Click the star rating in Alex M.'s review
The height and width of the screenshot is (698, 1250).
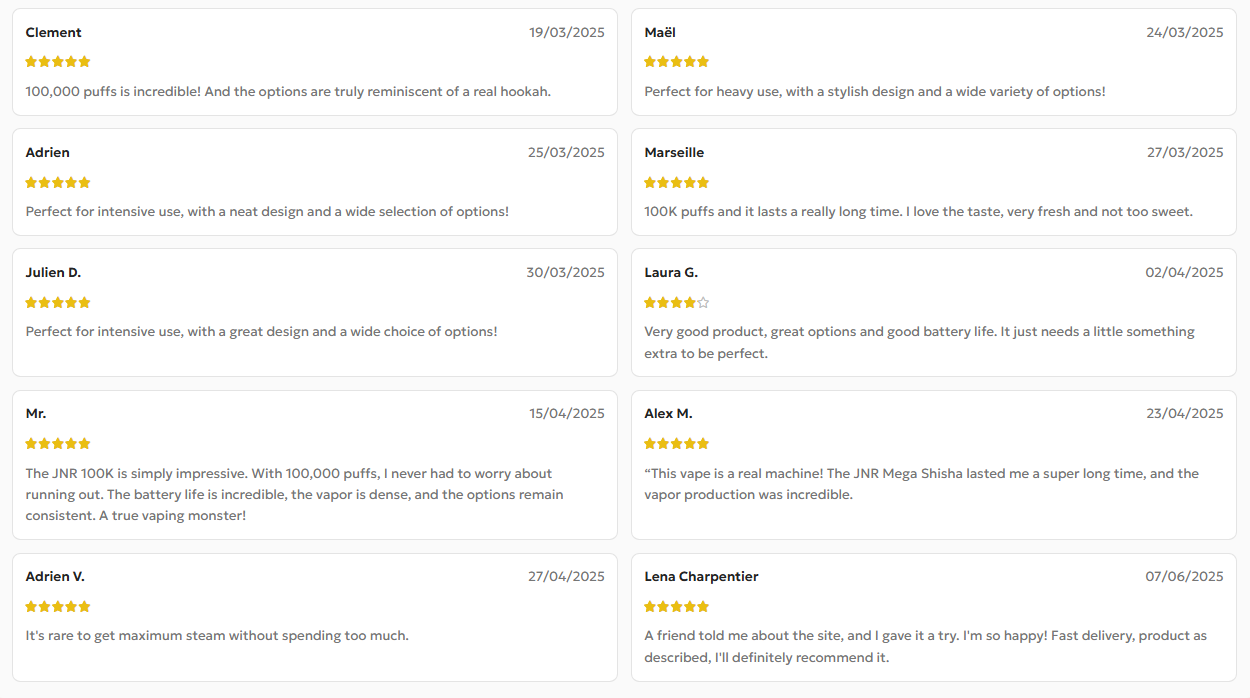click(676, 444)
